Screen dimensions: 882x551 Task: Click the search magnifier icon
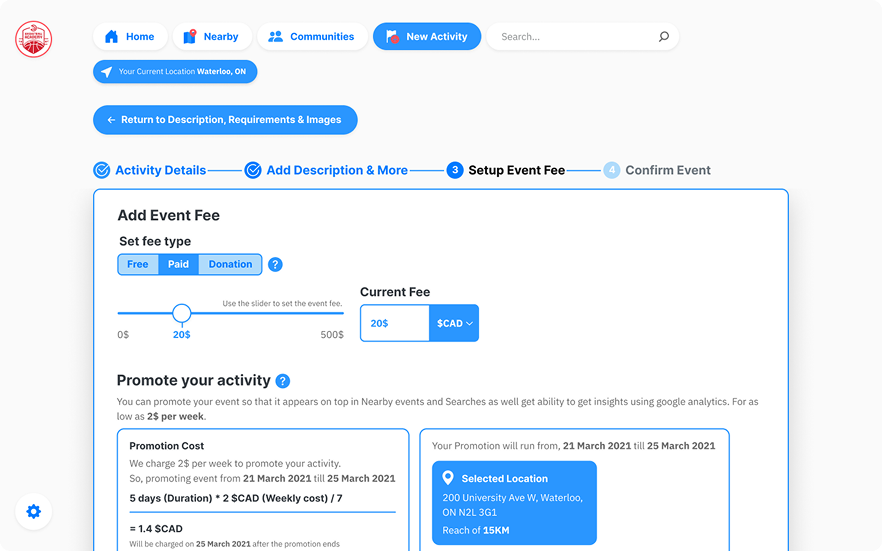point(663,37)
